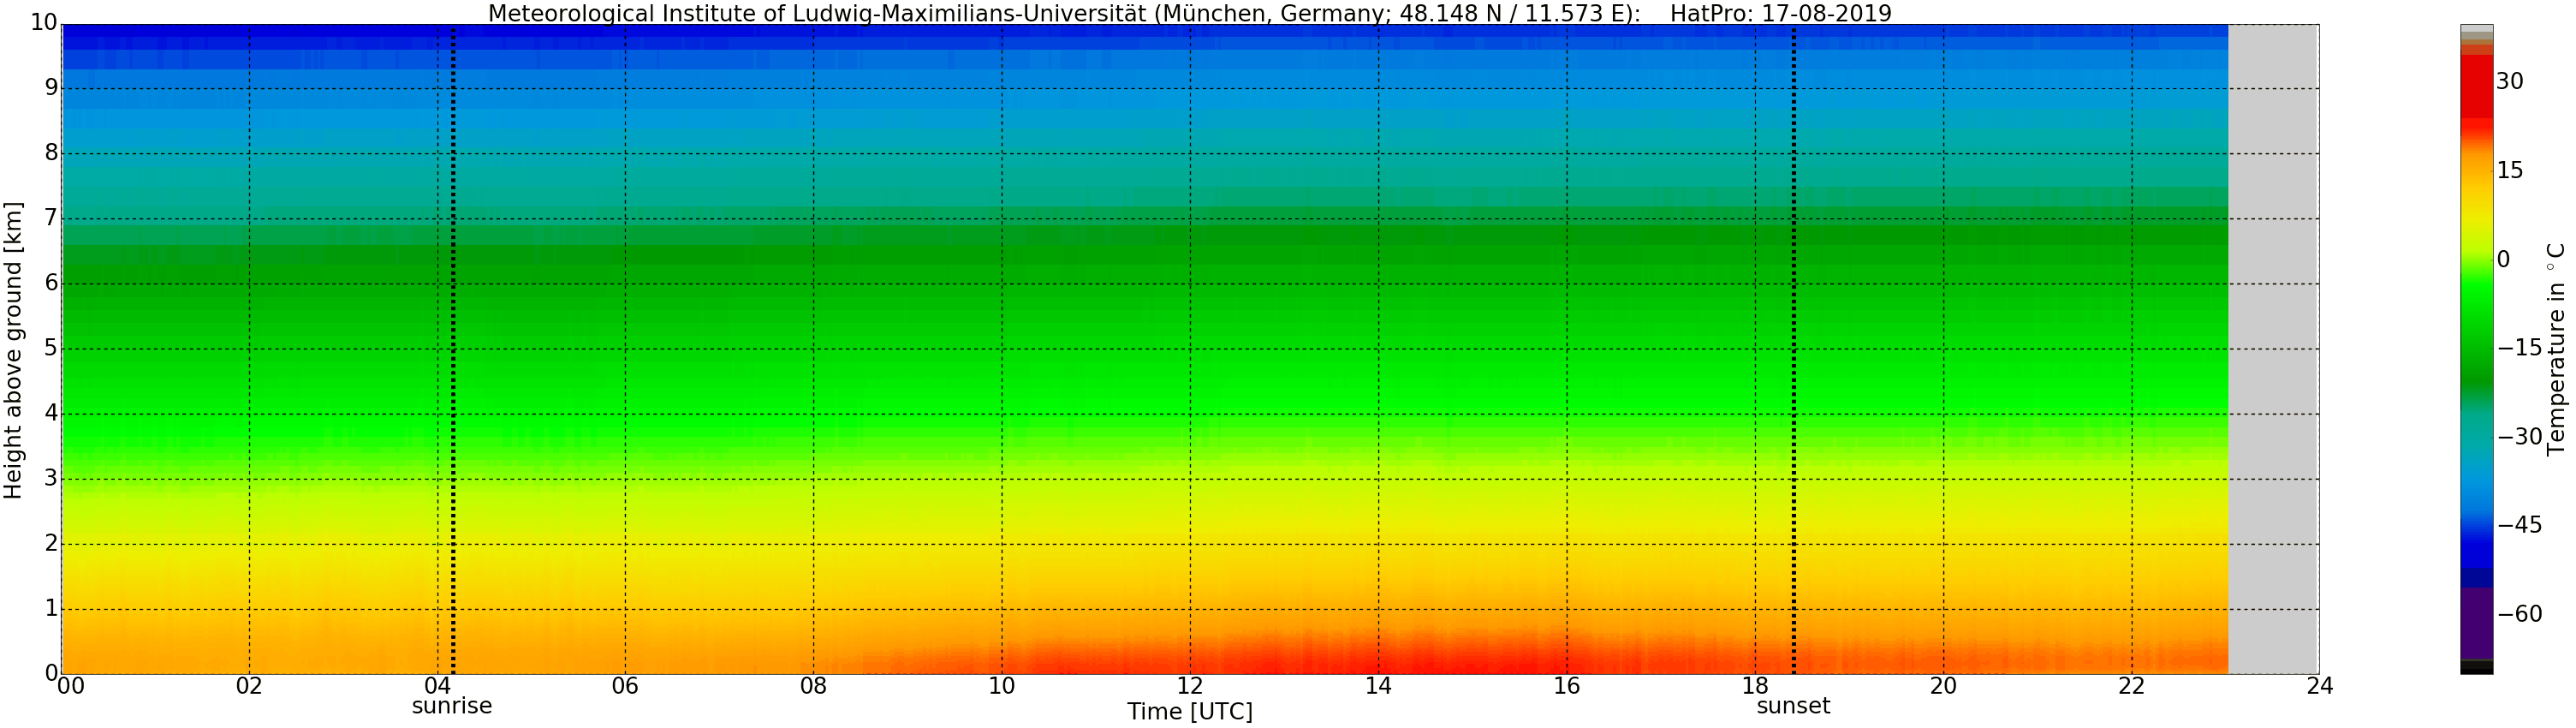2576x728 pixels.
Task: Click the 10 tick on the height axis
Action: click(x=43, y=22)
